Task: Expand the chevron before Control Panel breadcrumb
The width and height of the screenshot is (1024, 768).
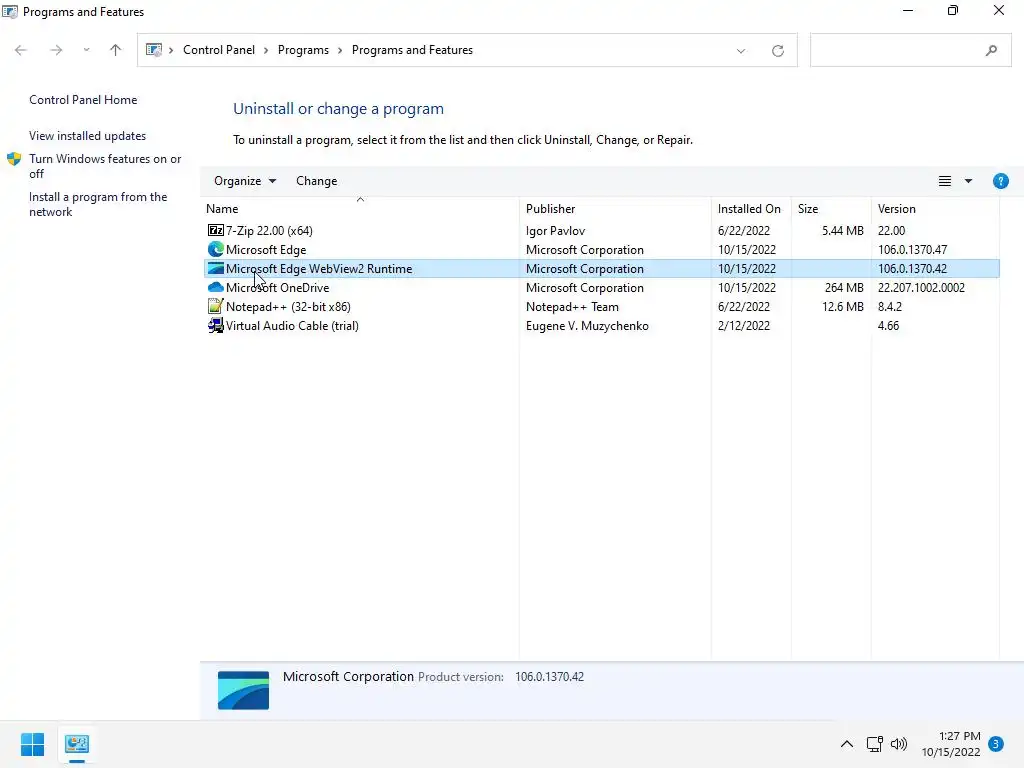Action: (171, 50)
